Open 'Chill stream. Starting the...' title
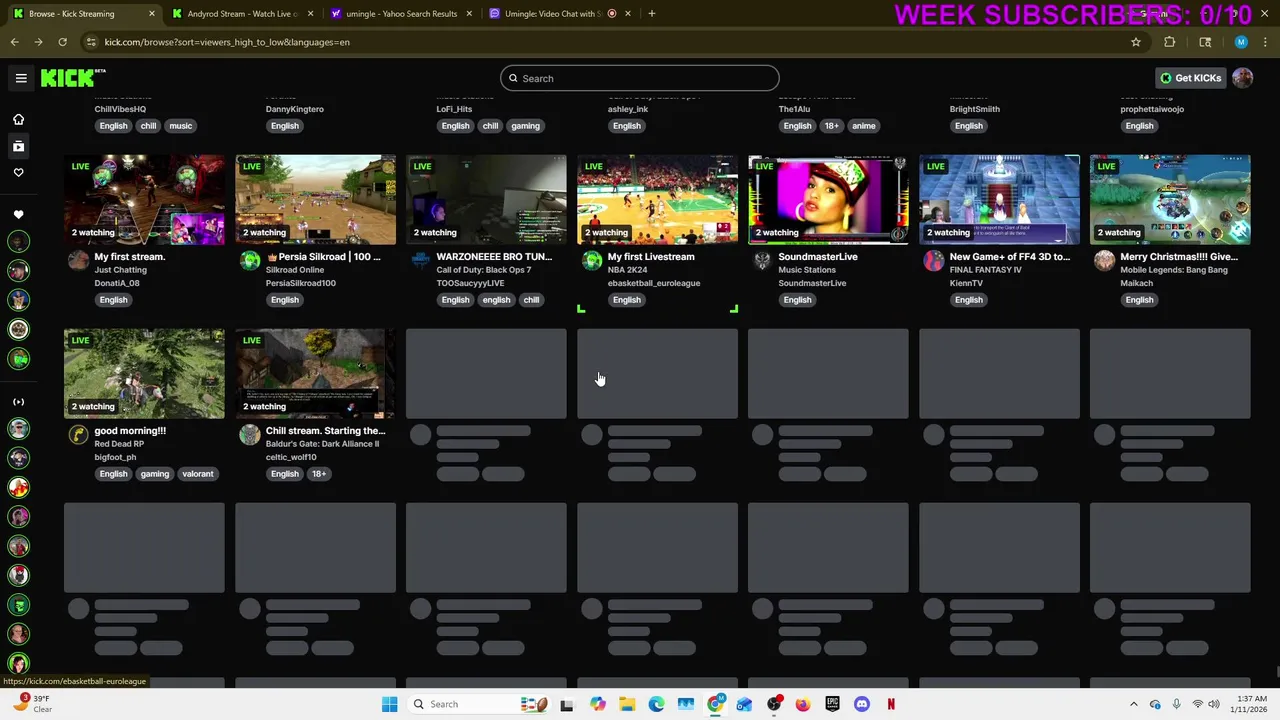The image size is (1280, 720). point(325,431)
